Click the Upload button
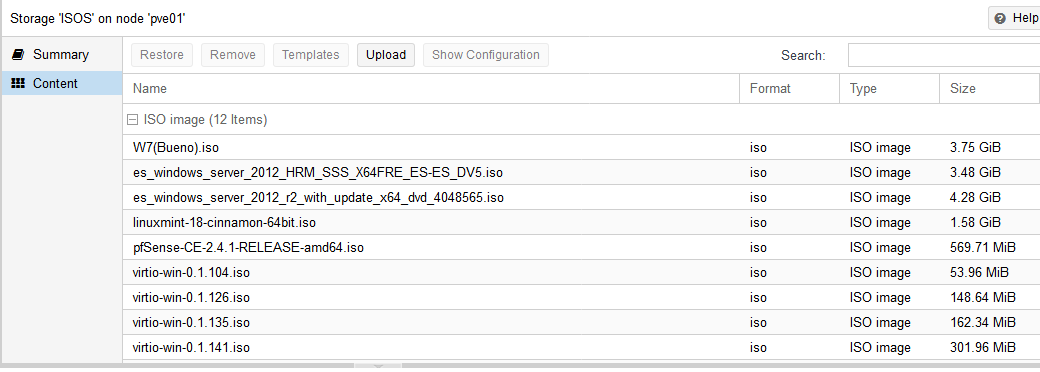1040x372 pixels. (x=386, y=55)
